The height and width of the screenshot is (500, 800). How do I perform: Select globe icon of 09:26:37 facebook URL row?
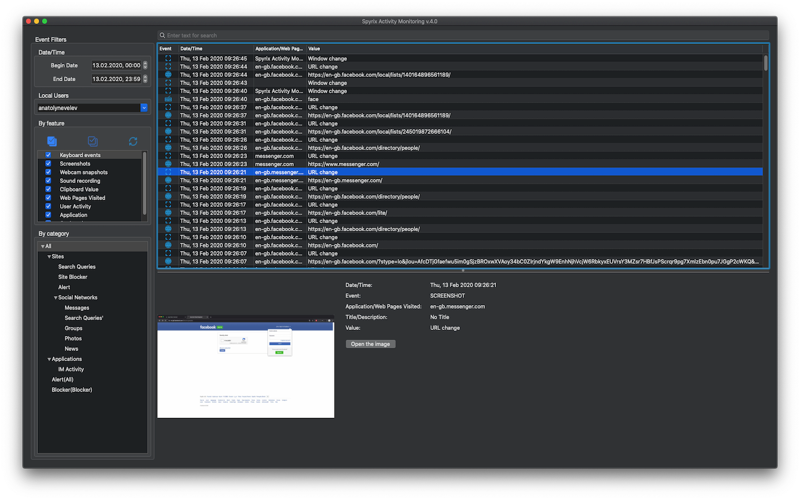(168, 115)
